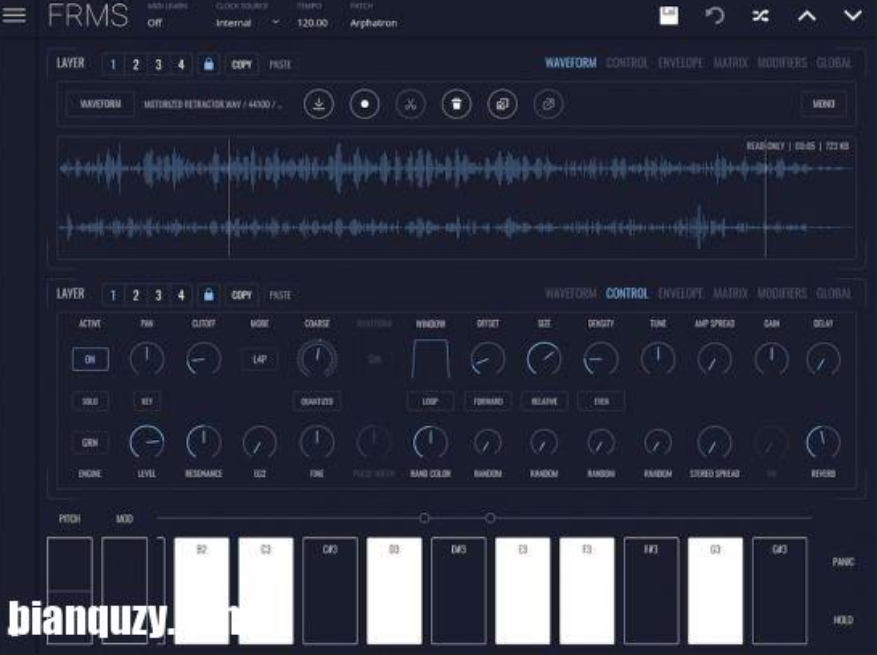Open the hamburger main menu

pos(14,15)
